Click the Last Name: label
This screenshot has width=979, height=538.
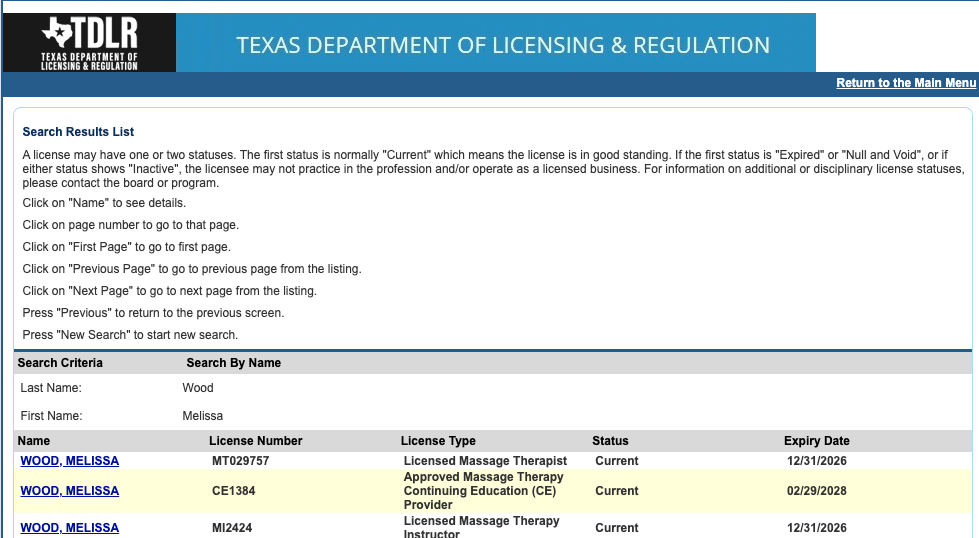click(51, 388)
